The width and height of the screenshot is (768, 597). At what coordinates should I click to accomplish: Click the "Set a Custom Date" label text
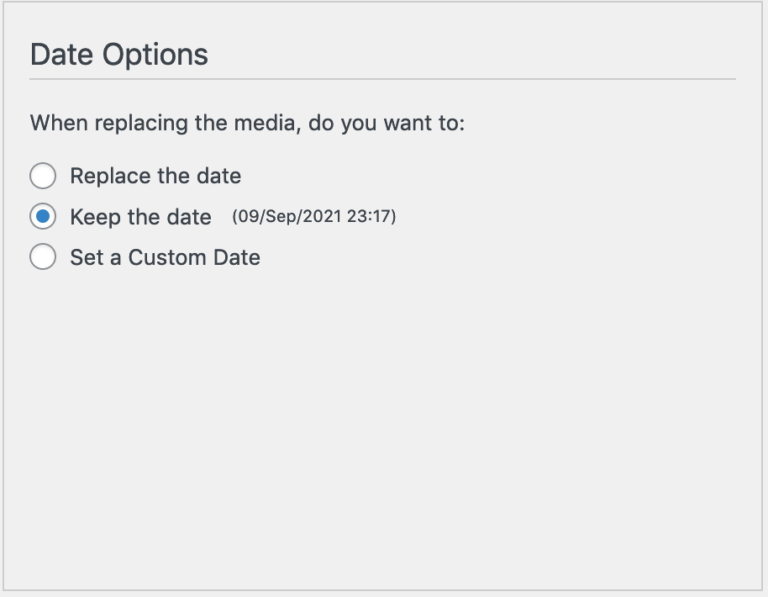pyautogui.click(x=165, y=257)
